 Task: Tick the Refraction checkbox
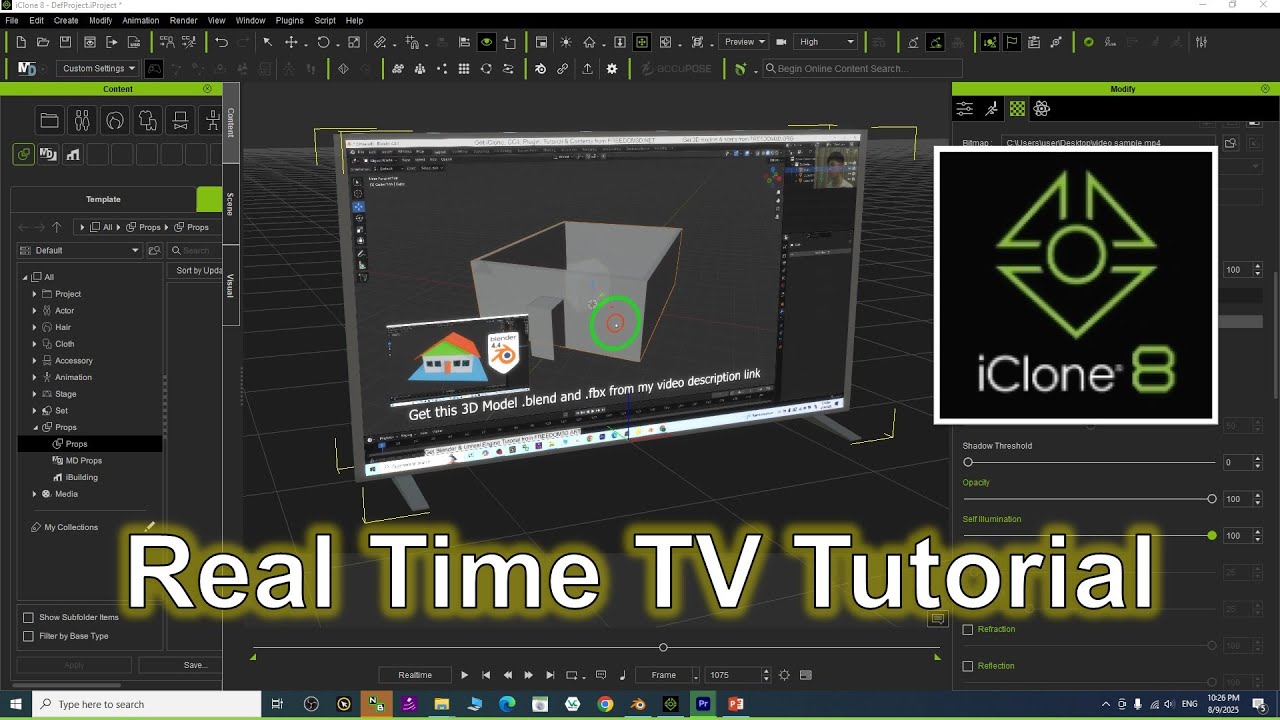pos(968,629)
